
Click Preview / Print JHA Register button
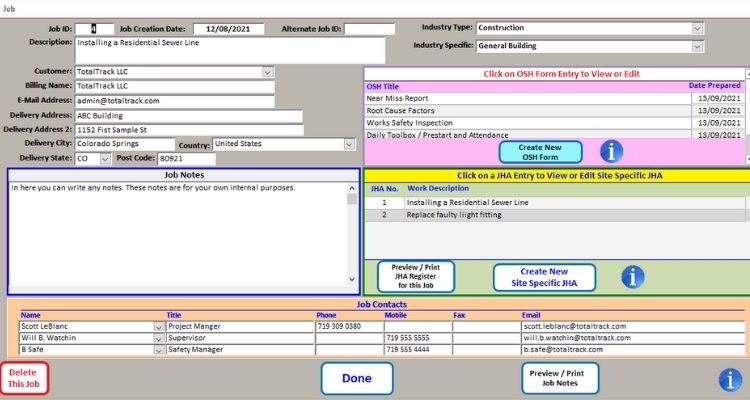tap(415, 277)
